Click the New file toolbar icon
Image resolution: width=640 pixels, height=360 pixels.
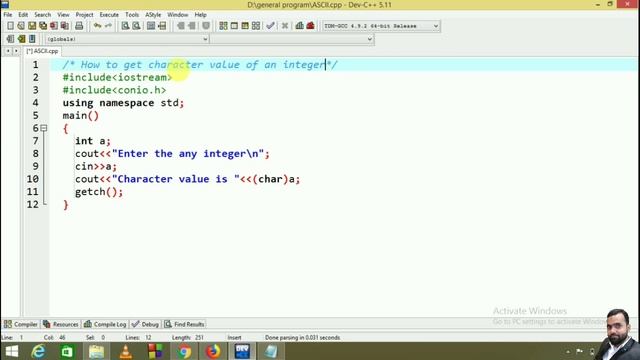(11, 26)
